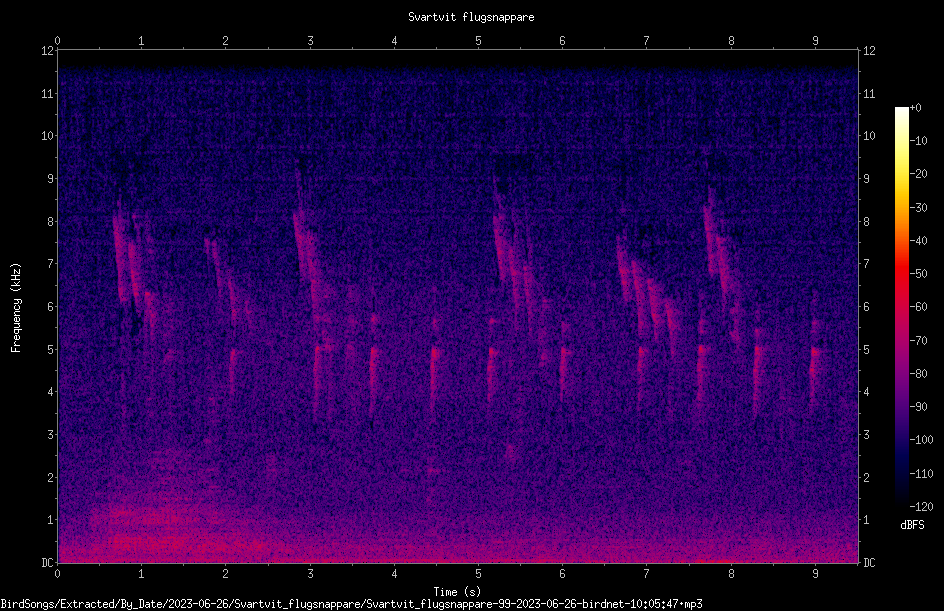The width and height of the screenshot is (944, 611).
Task: Click '8' on the right frequency axis
Action: [x=866, y=222]
